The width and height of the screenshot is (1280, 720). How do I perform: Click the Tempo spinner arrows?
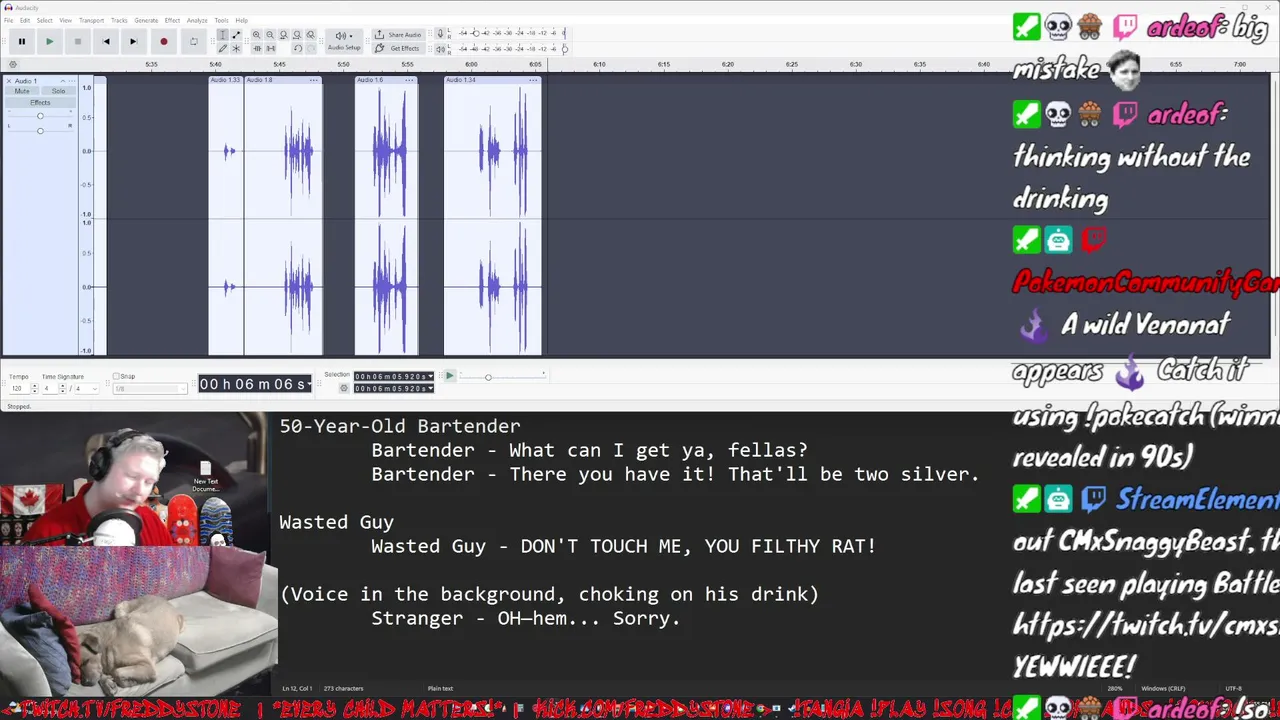(x=35, y=388)
